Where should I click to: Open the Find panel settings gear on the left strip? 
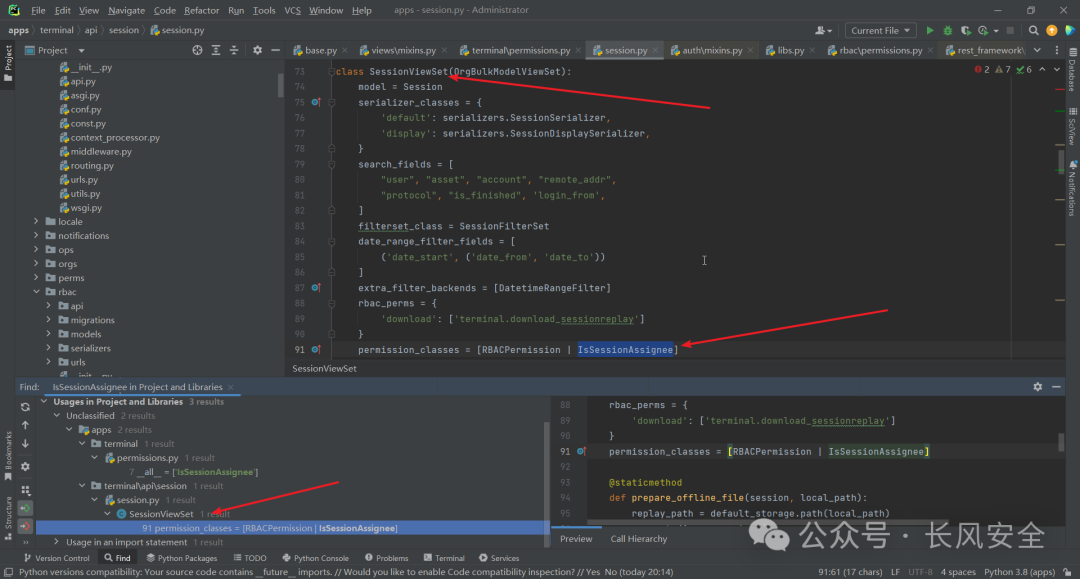(25, 466)
